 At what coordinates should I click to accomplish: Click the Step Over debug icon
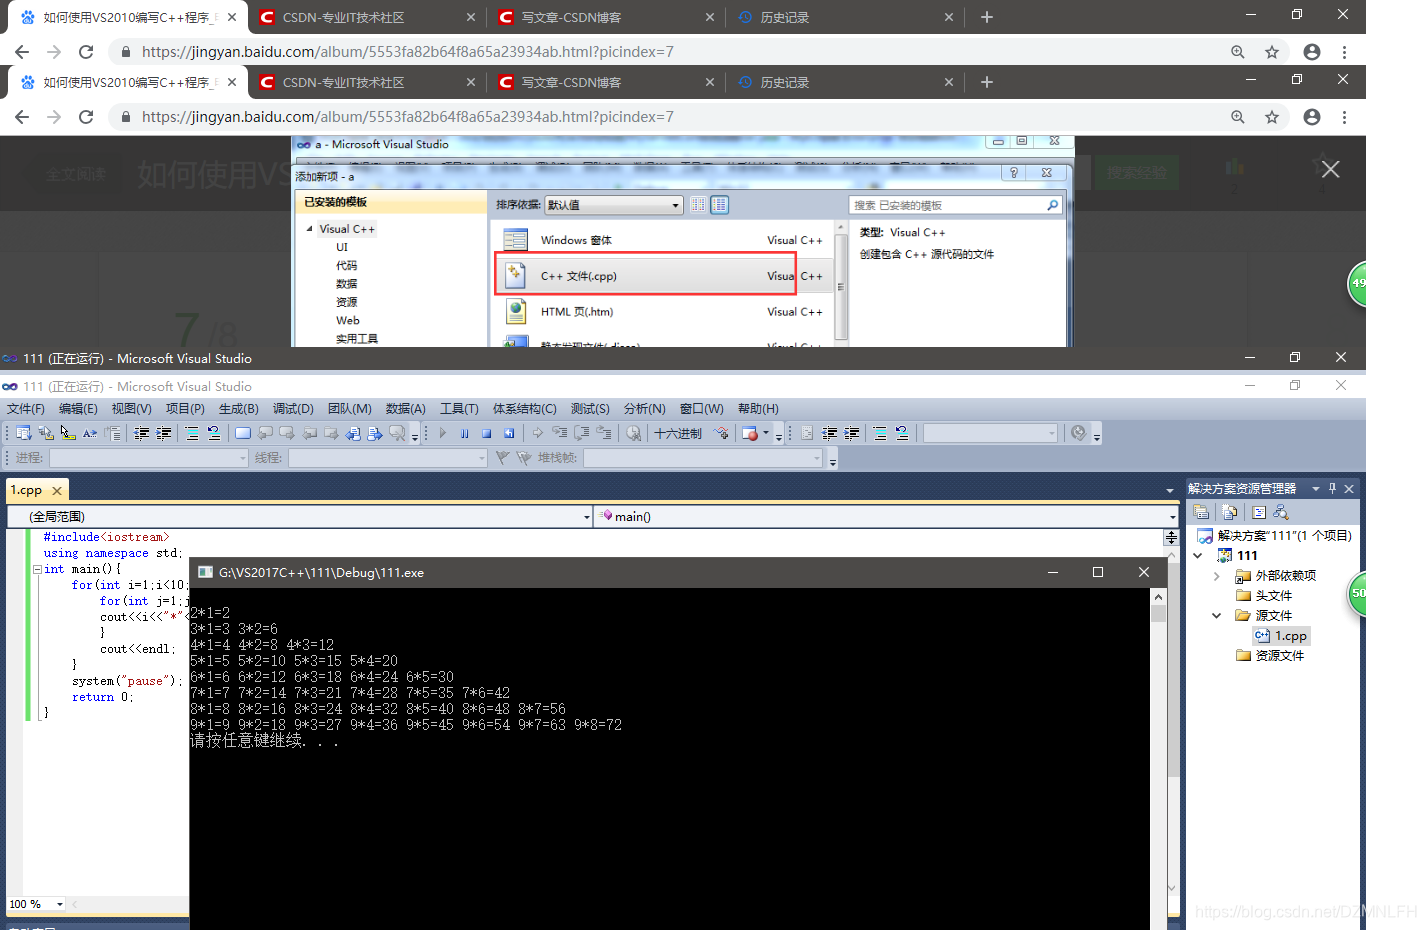(581, 433)
